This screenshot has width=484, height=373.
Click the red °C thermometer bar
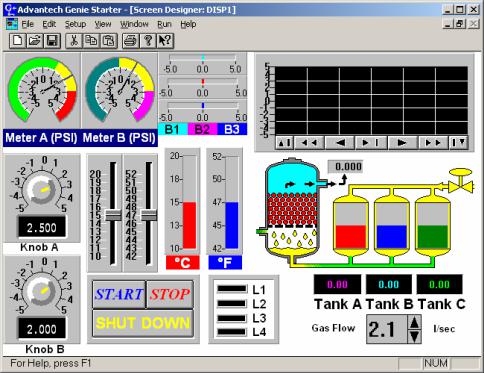coord(189,225)
